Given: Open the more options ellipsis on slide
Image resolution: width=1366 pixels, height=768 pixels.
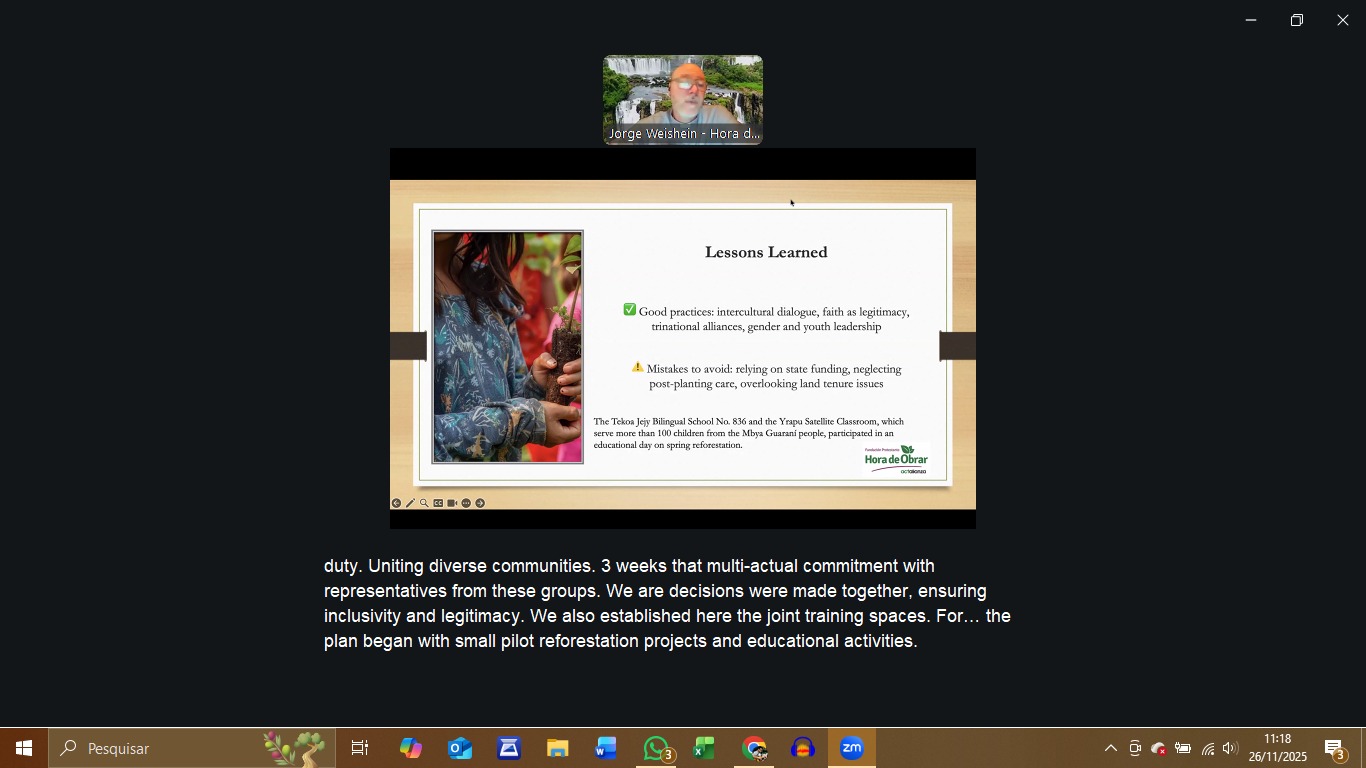Looking at the screenshot, I should 466,503.
